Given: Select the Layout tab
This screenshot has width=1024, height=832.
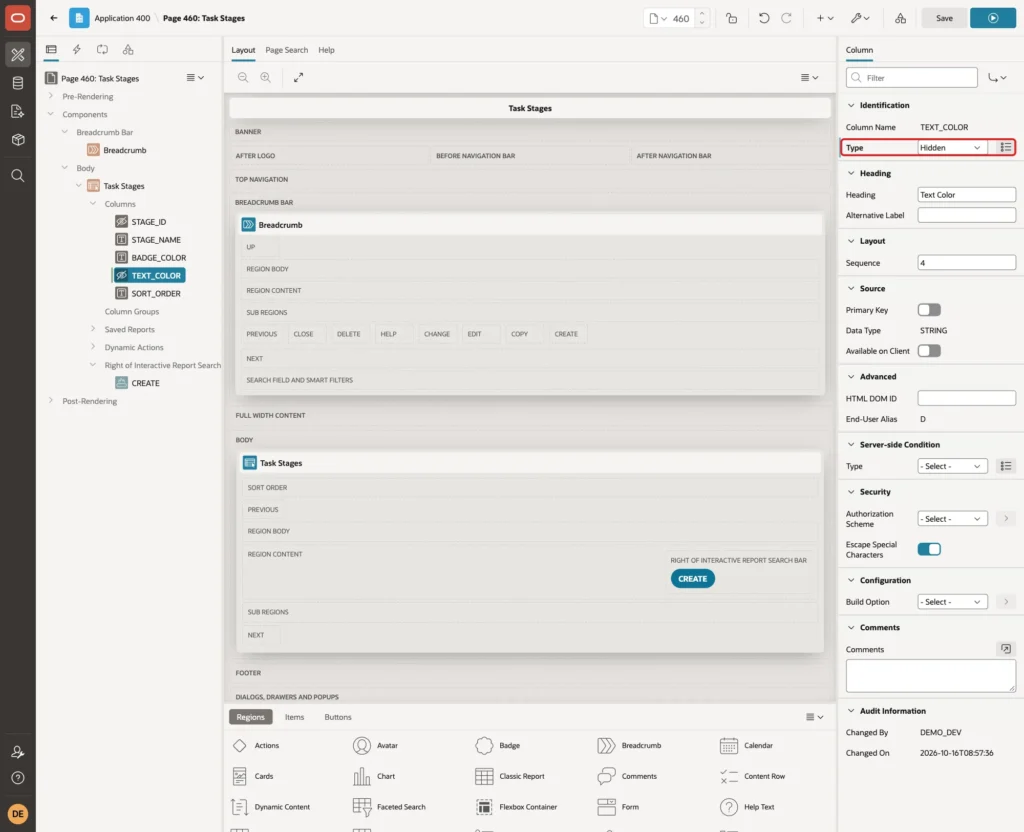Looking at the screenshot, I should click(x=243, y=50).
